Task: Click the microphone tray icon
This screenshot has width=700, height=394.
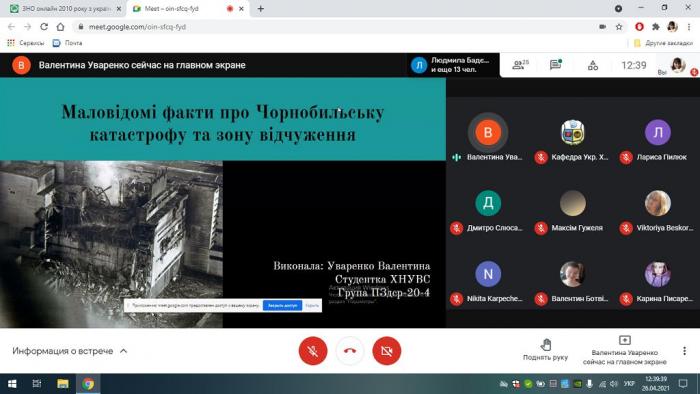Action: [589, 384]
